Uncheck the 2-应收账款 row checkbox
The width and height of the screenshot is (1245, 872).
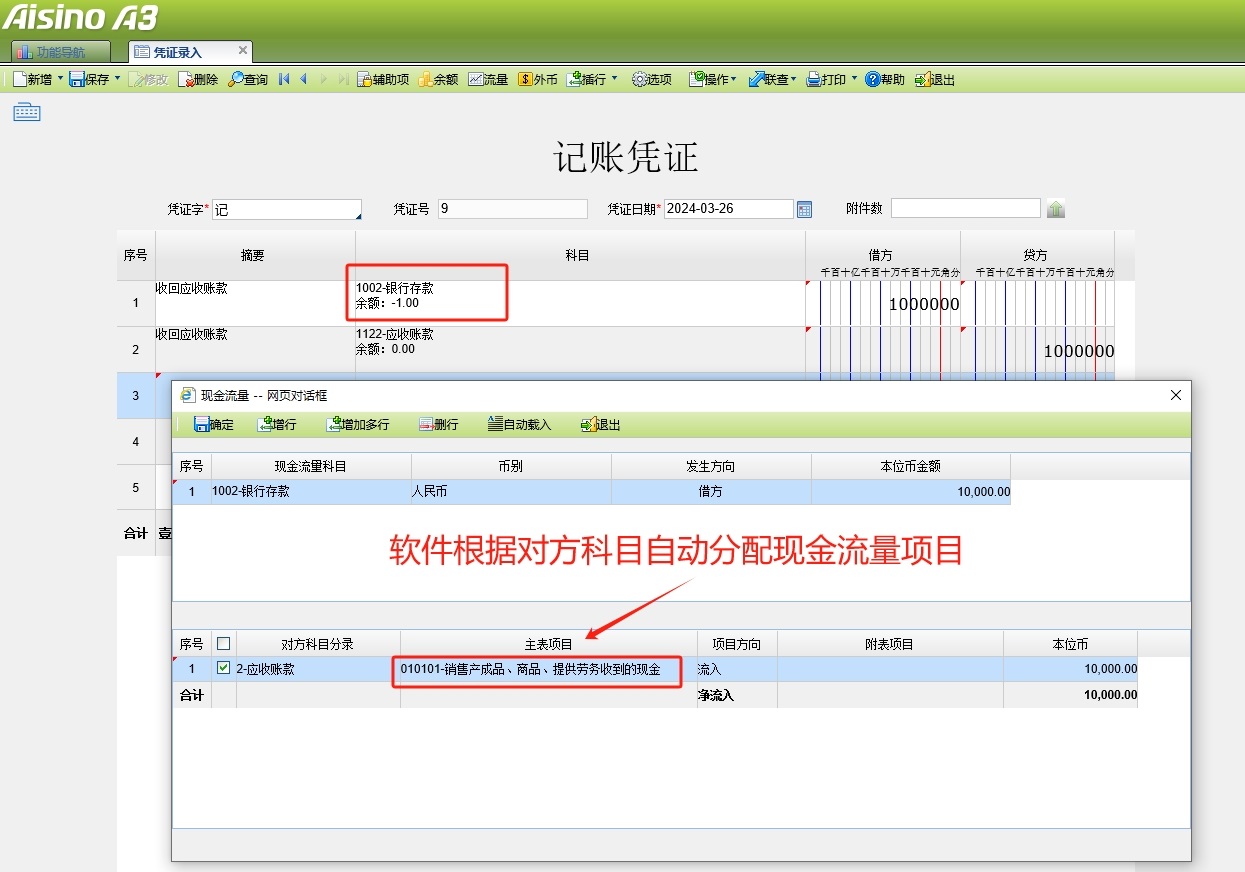point(224,668)
